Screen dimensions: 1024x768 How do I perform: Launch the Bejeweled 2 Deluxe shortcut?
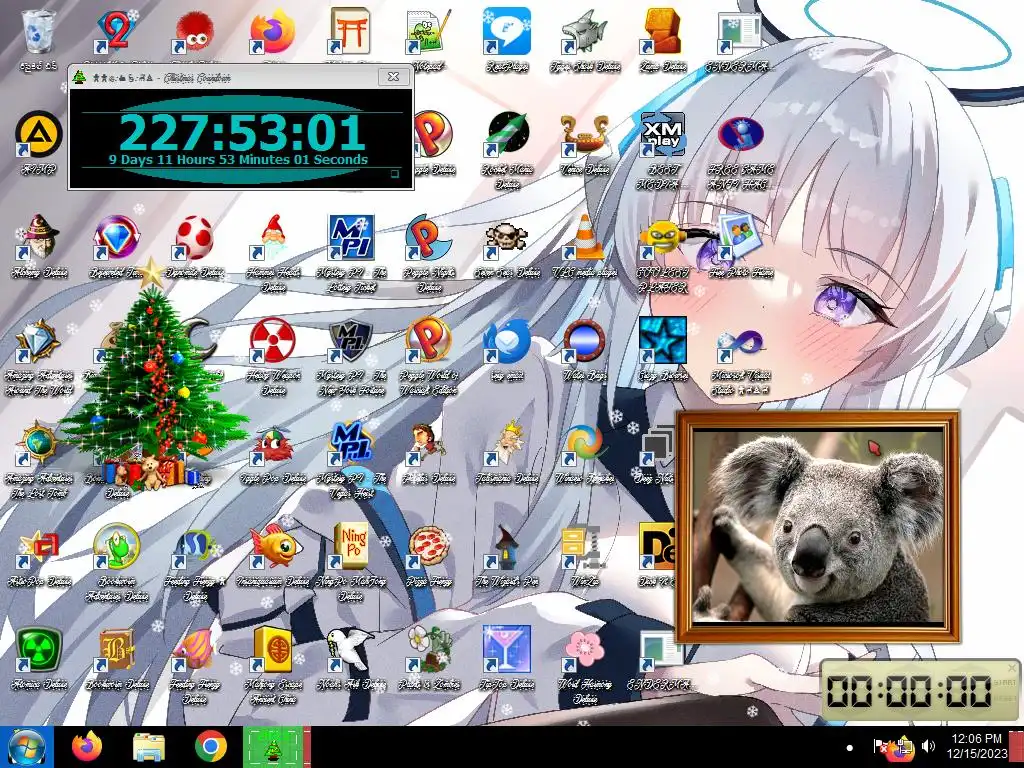pos(116,31)
